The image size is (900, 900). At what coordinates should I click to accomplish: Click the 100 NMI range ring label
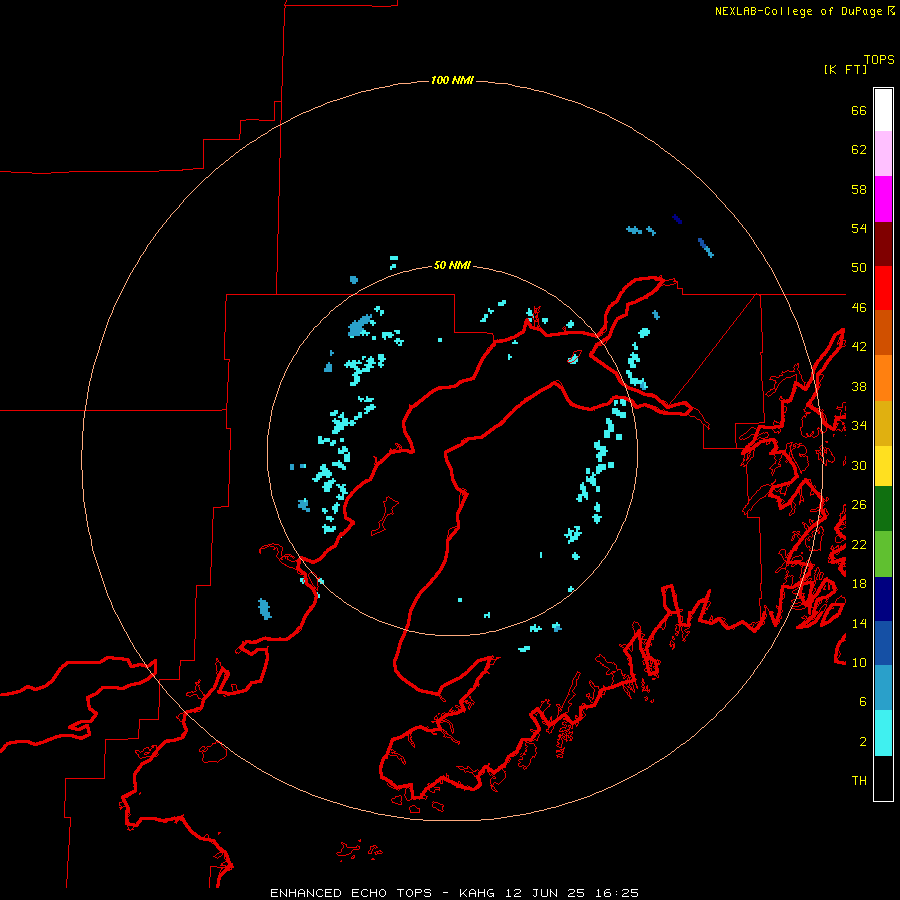452,80
